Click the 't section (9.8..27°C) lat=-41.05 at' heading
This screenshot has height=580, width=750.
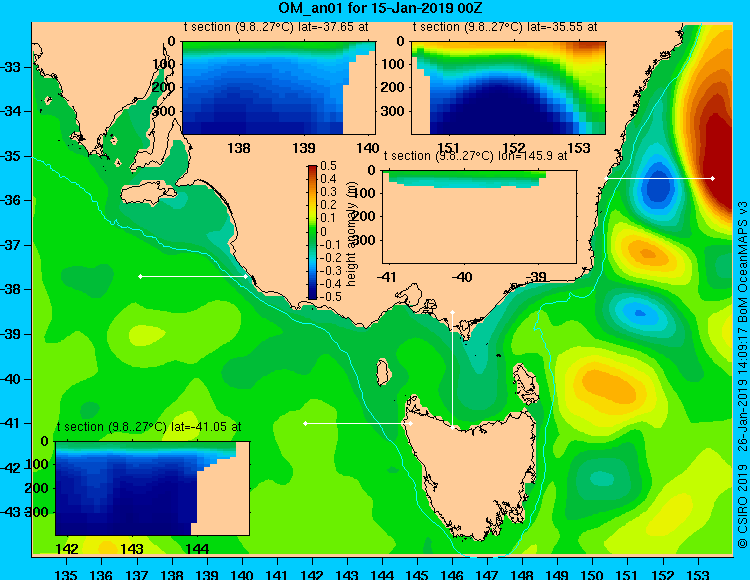(149, 427)
